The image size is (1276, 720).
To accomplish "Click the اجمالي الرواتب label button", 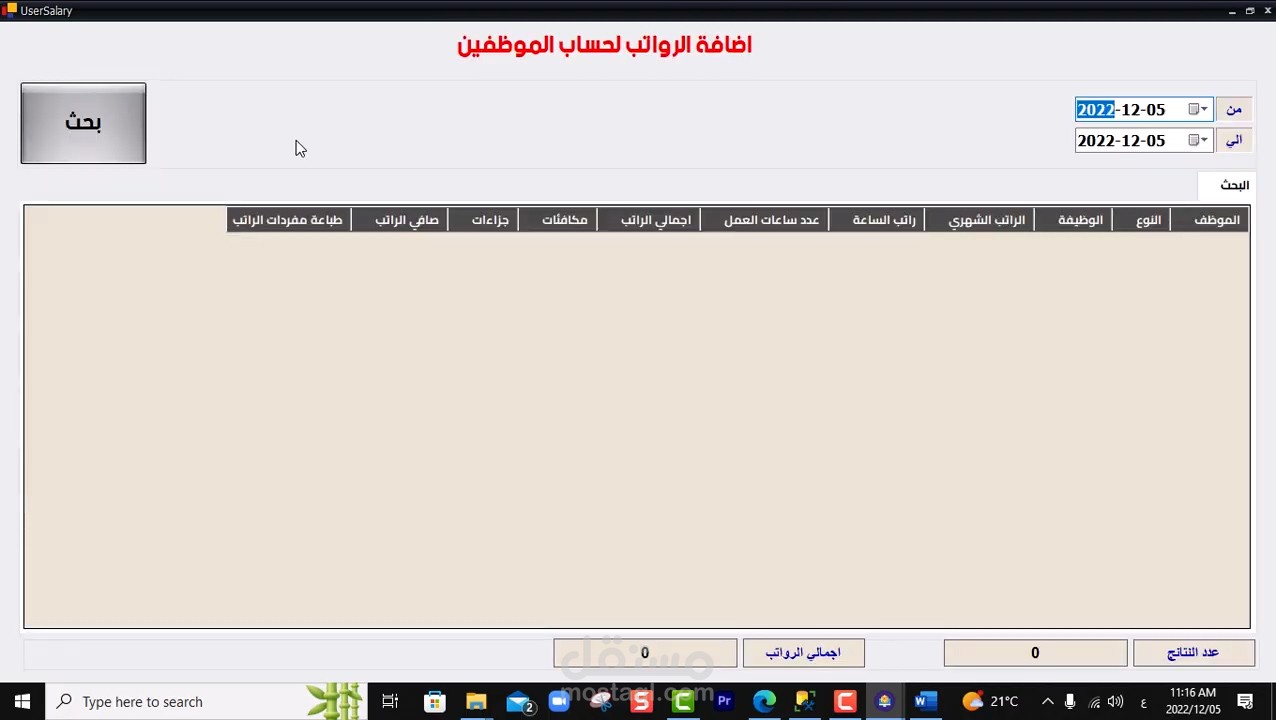I will pos(803,653).
